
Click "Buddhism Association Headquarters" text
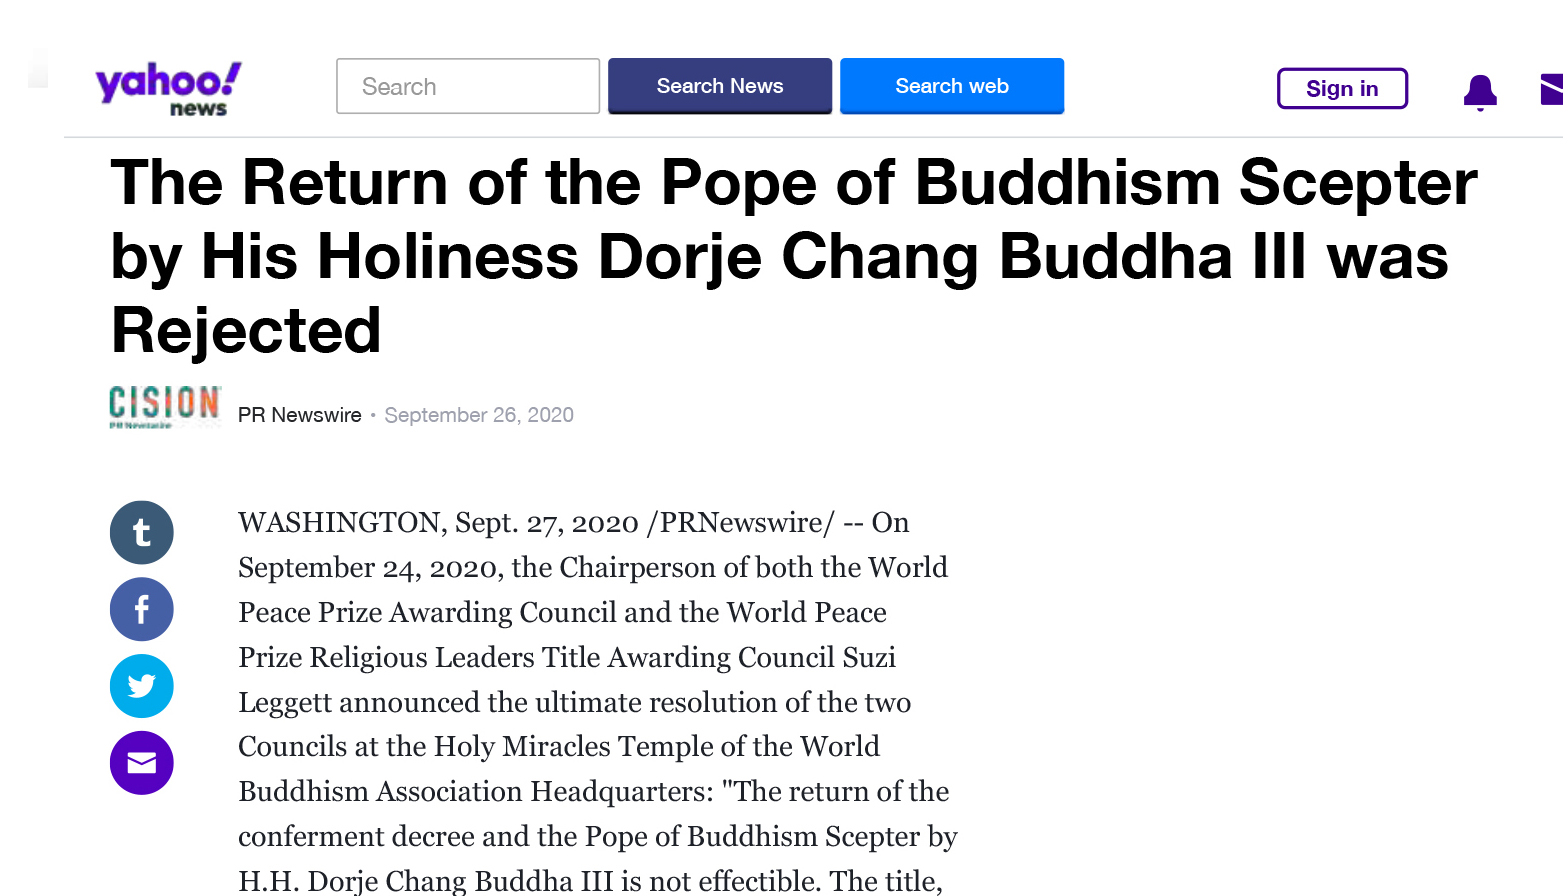coord(476,792)
